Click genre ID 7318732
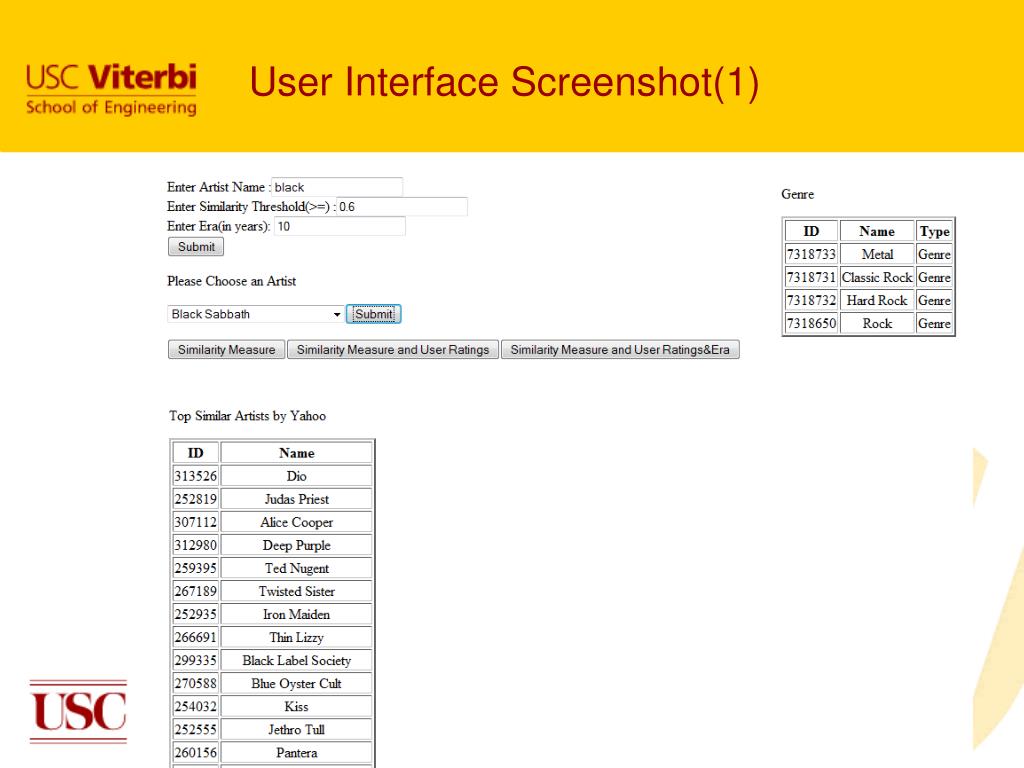Screen dimensions: 1024x768 811,300
